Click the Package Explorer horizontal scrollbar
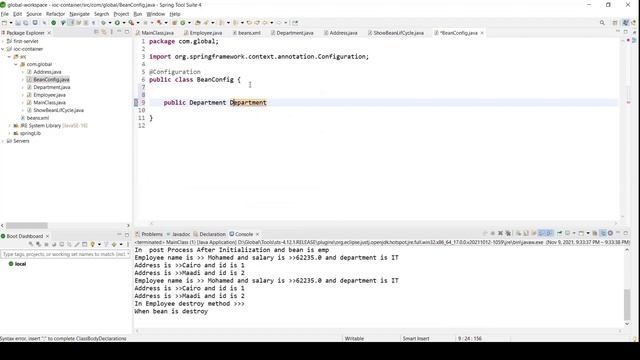The height and width of the screenshot is (360, 640). (27, 225)
